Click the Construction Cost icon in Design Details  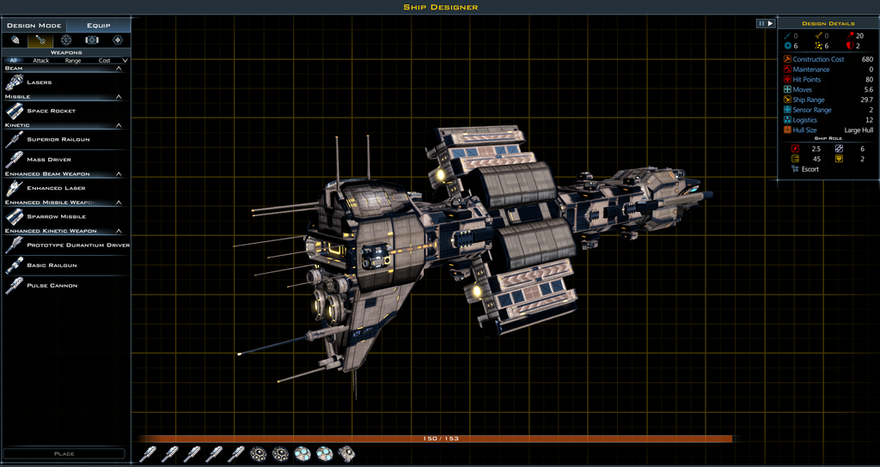coord(786,59)
